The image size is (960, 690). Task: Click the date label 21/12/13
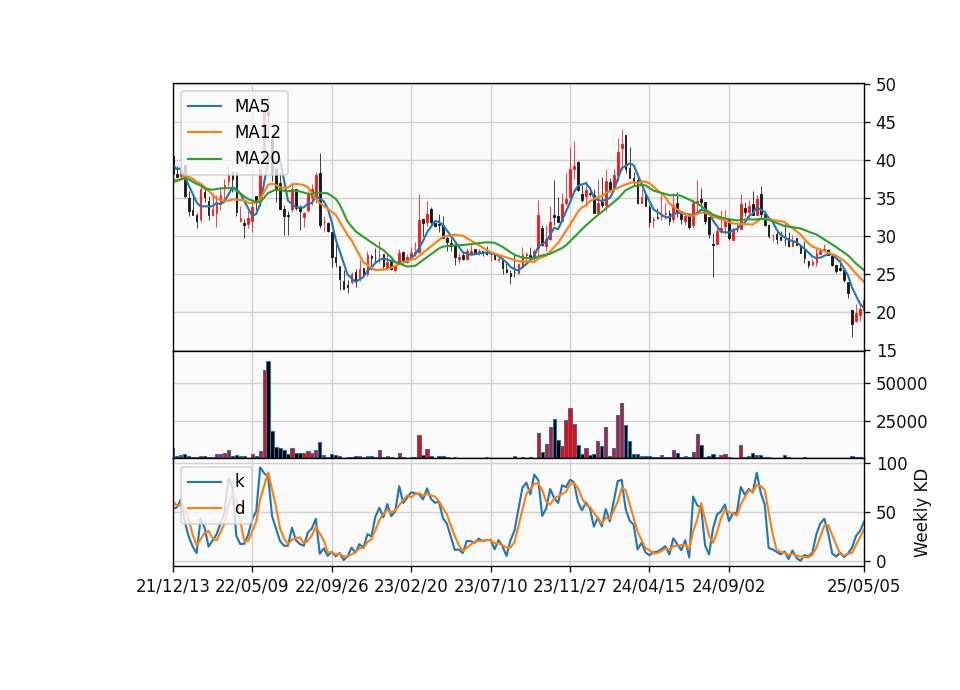173,586
